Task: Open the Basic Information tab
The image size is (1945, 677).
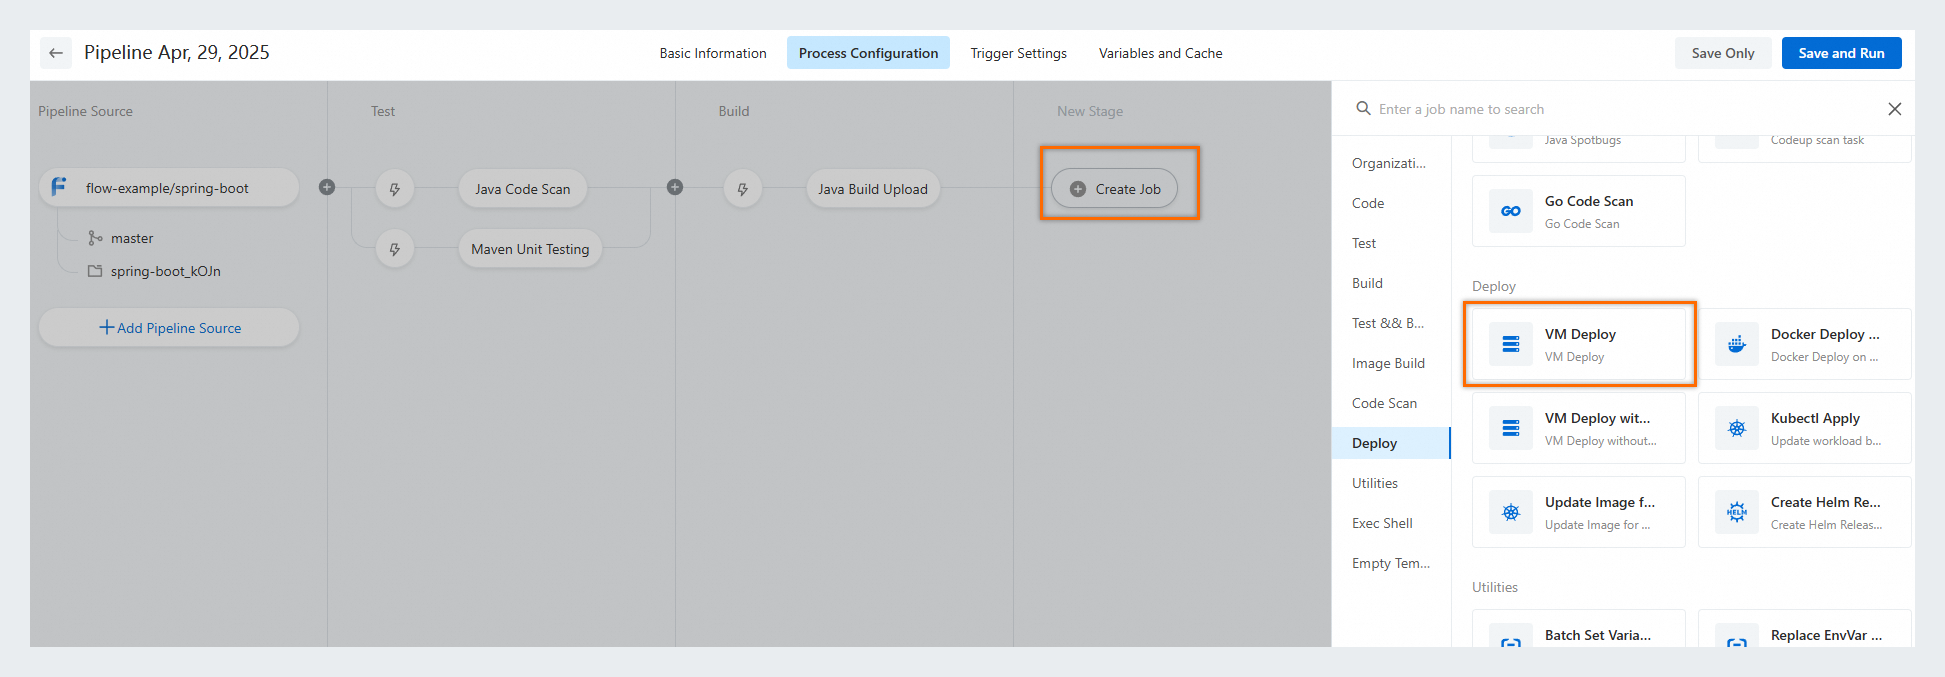Action: click(713, 53)
